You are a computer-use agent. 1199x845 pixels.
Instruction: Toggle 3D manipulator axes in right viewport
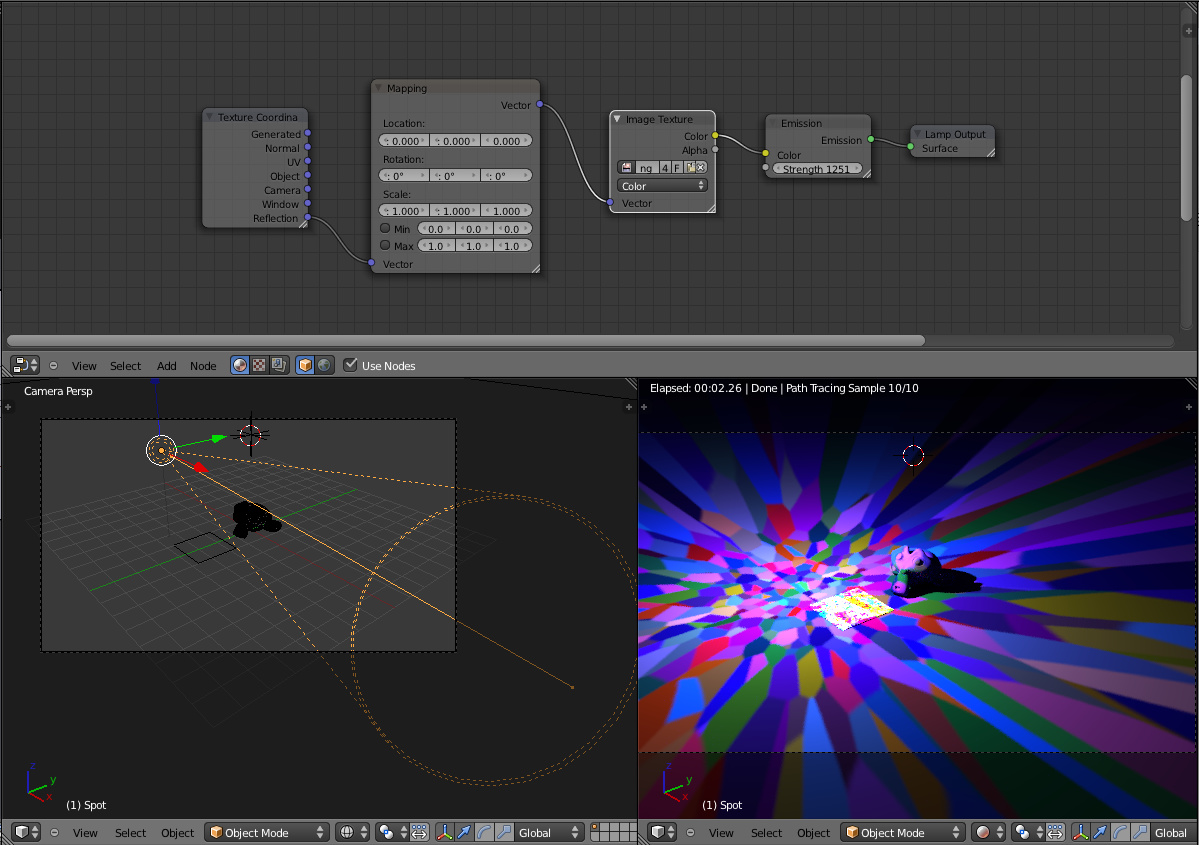[x=1080, y=833]
